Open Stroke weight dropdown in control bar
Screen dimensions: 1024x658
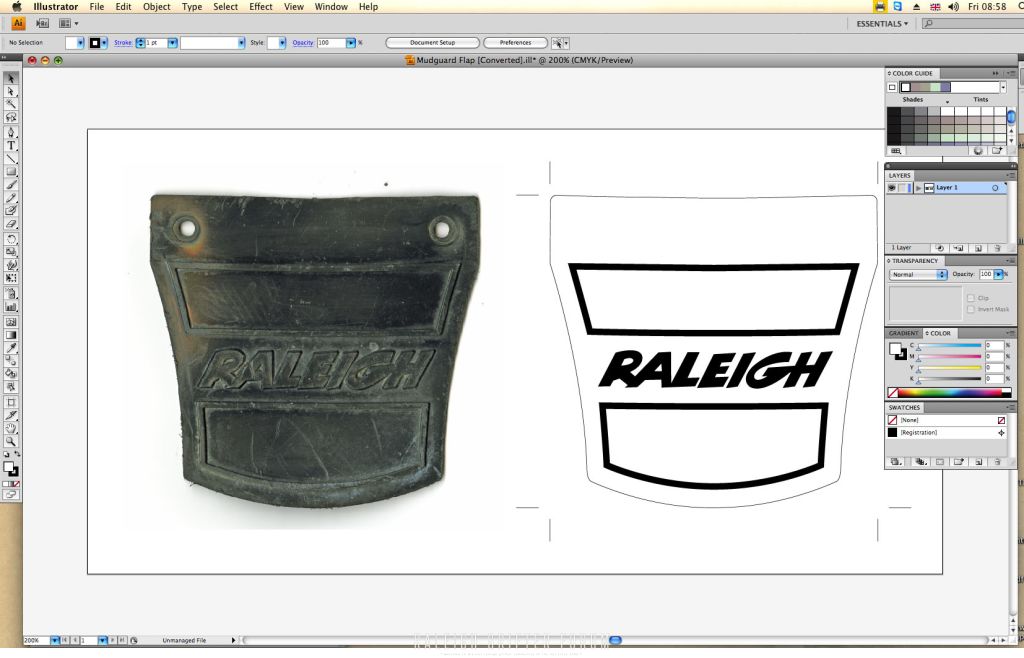tap(172, 42)
